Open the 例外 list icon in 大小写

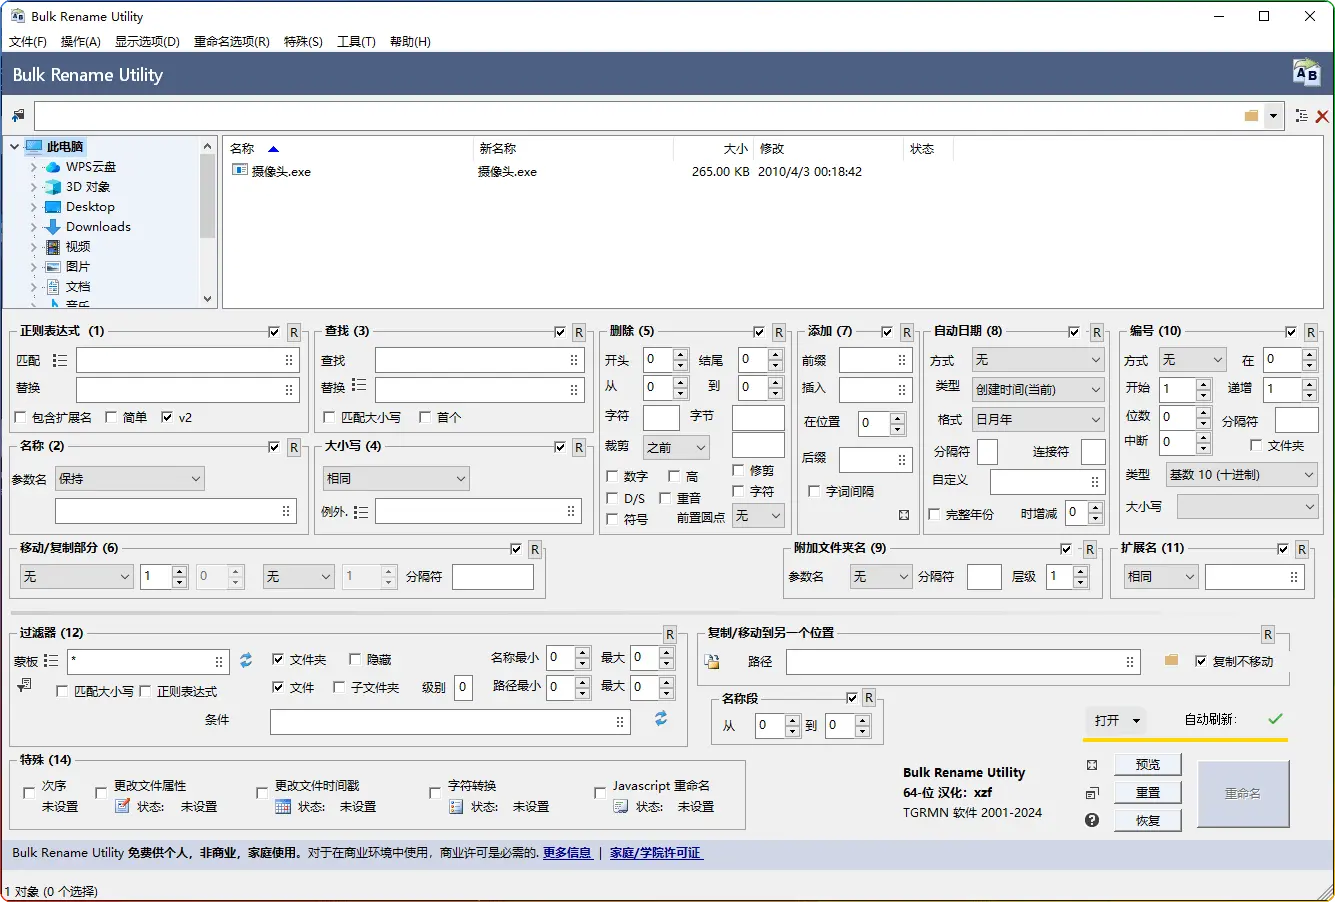coord(361,512)
